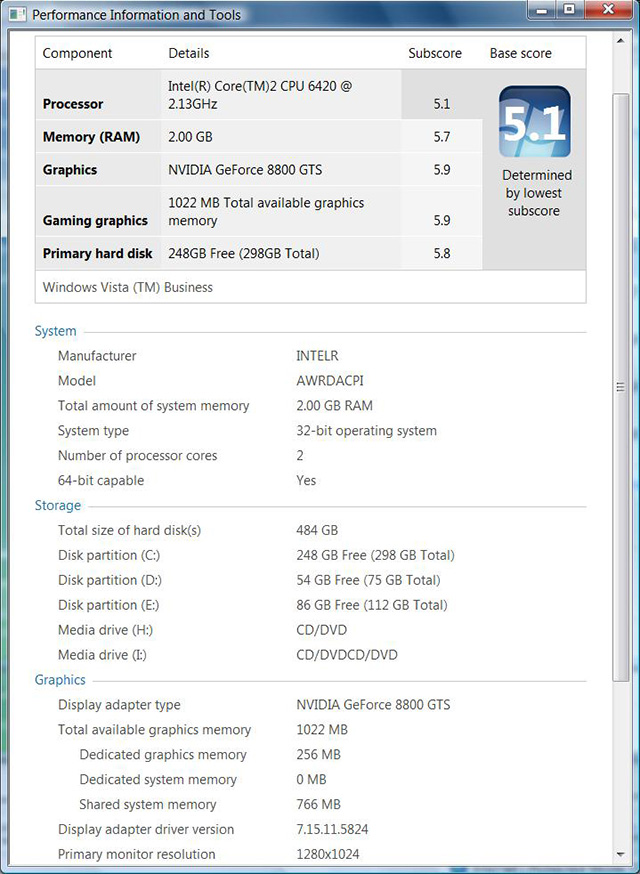Click the scrollbar up arrow
Image resolution: width=640 pixels, height=874 pixels.
[x=620, y=36]
